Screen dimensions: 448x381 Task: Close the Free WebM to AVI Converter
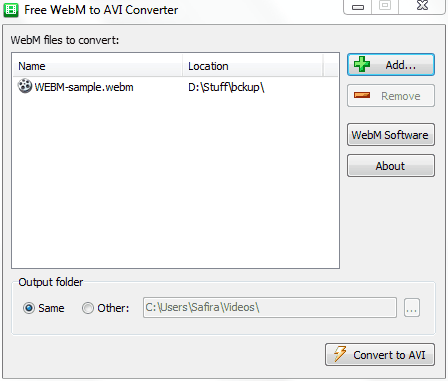422,6
